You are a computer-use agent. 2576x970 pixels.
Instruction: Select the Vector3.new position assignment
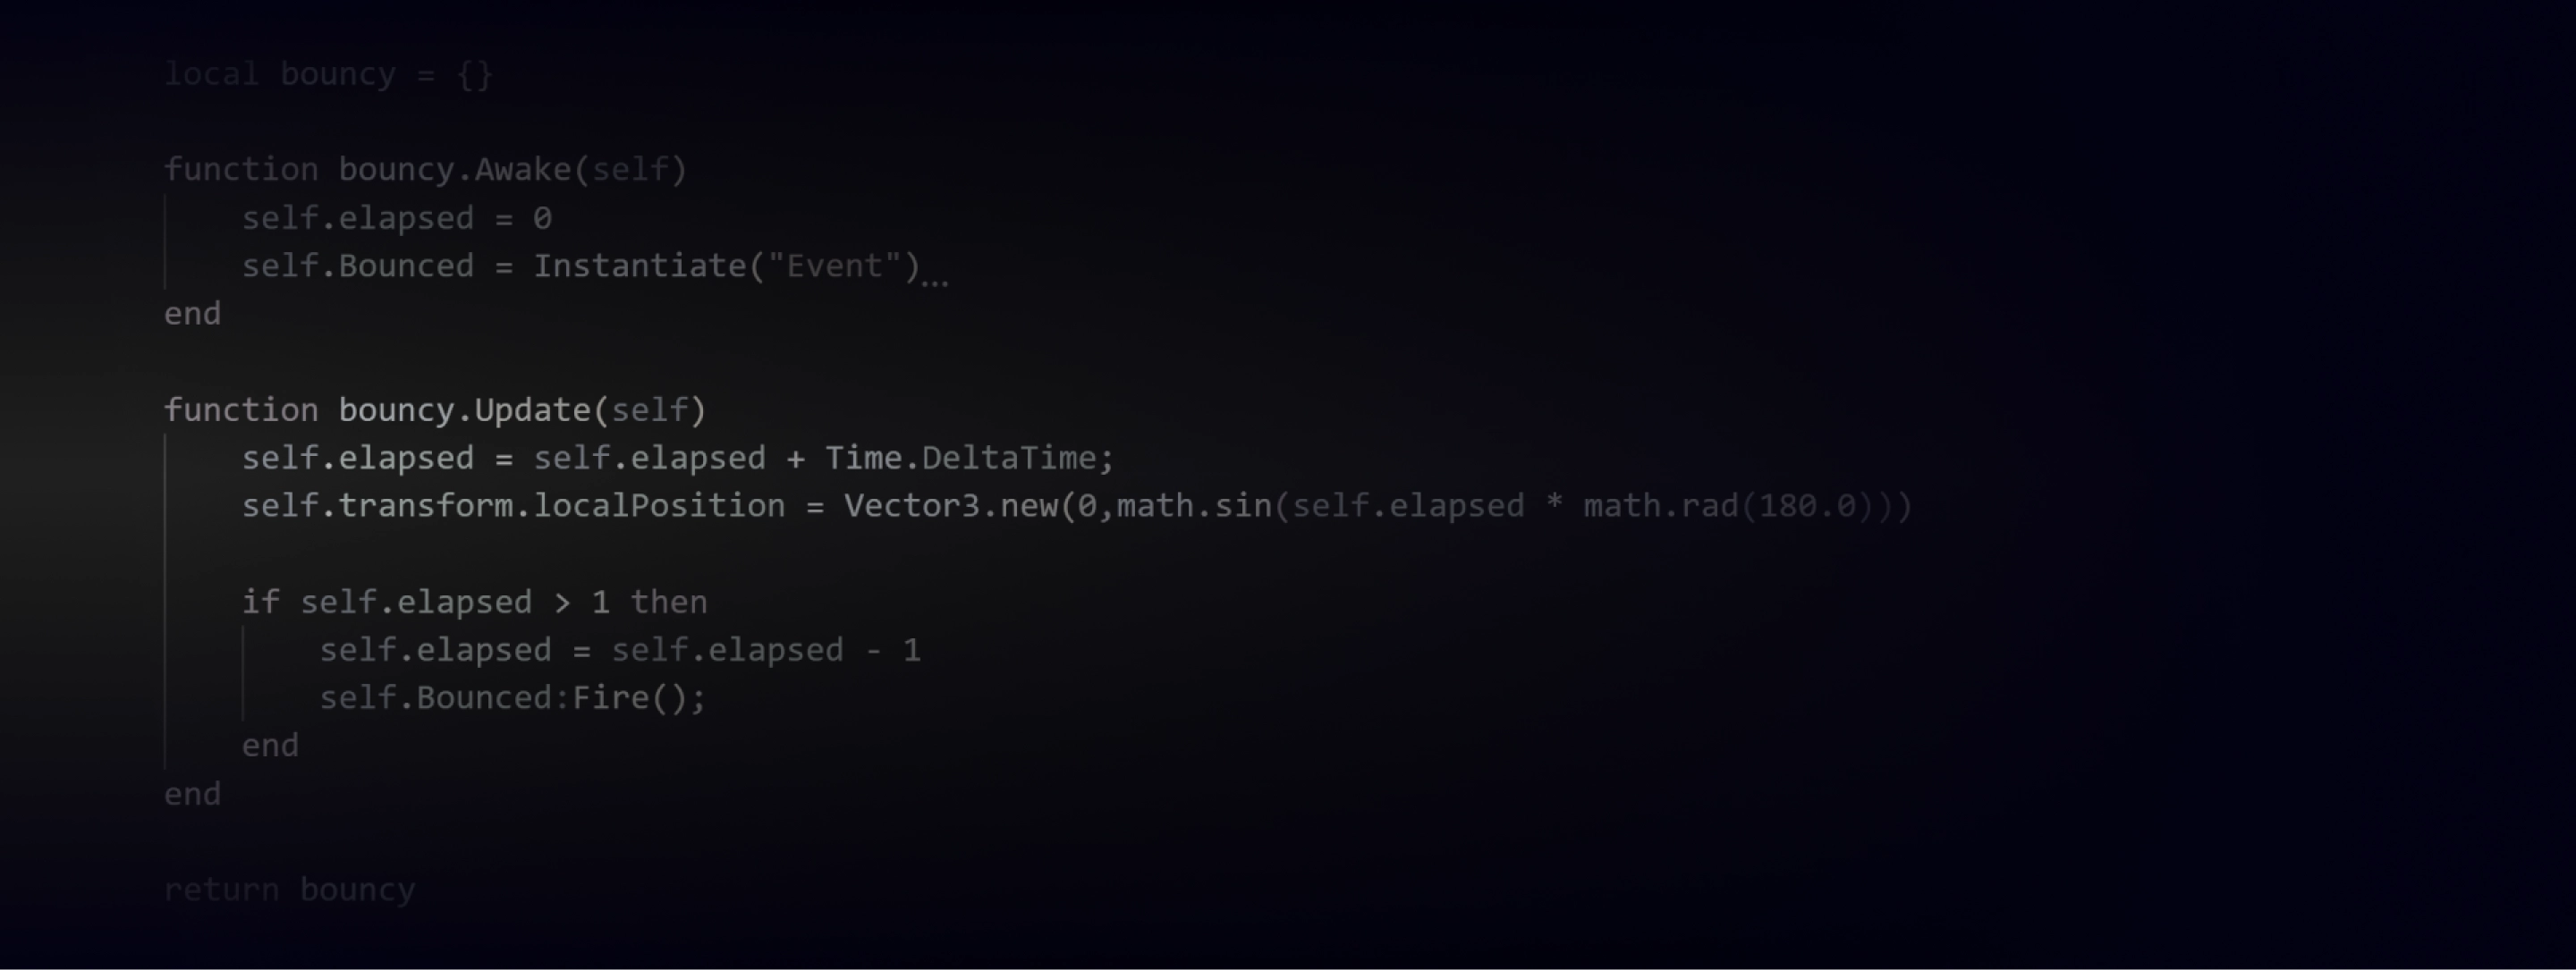[x=1076, y=505]
